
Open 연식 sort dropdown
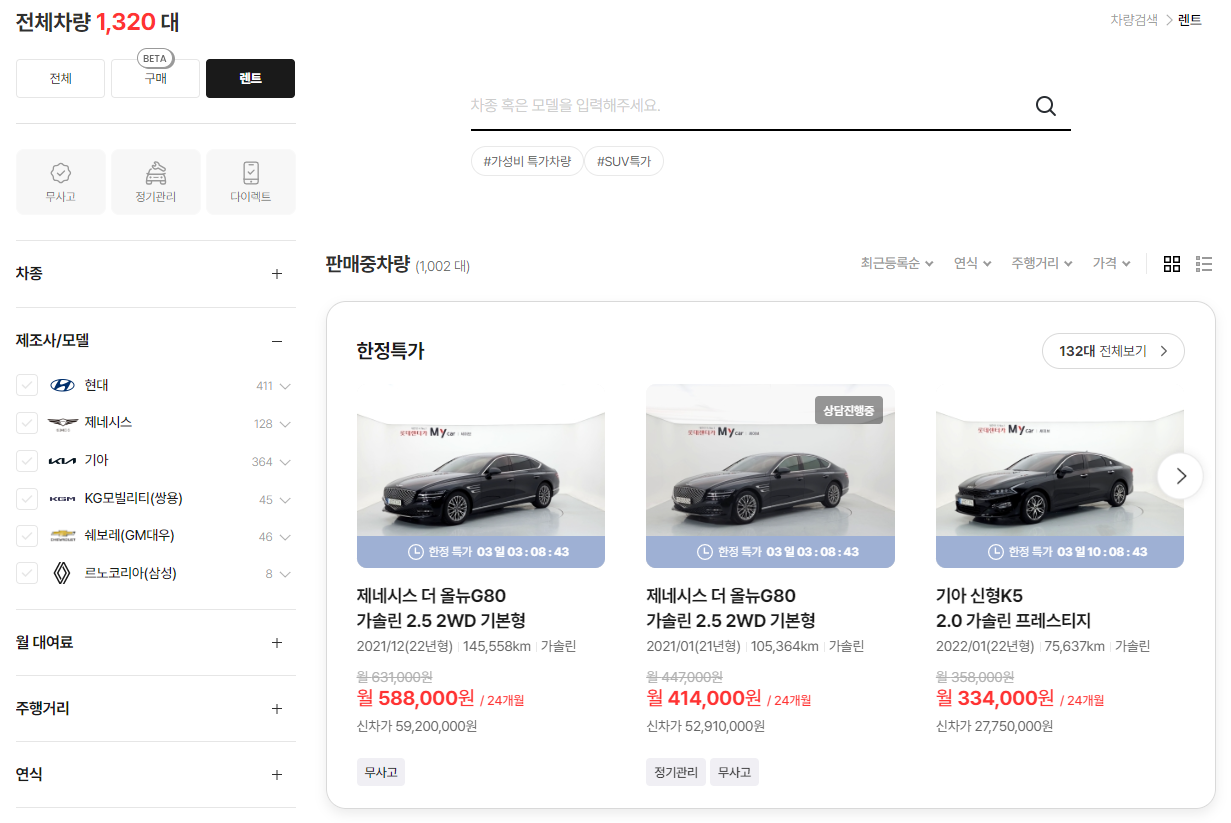point(972,263)
